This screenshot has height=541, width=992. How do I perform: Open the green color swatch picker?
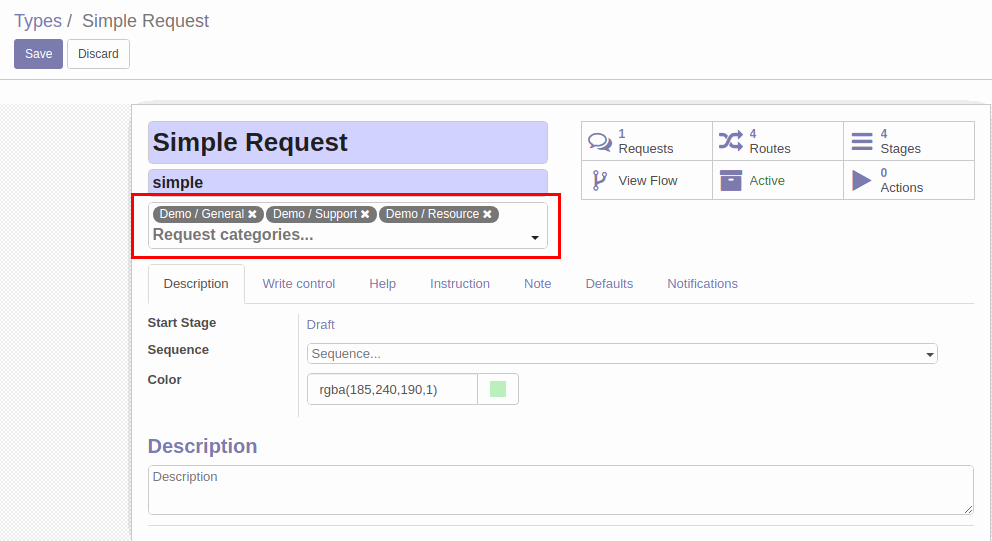(x=498, y=389)
